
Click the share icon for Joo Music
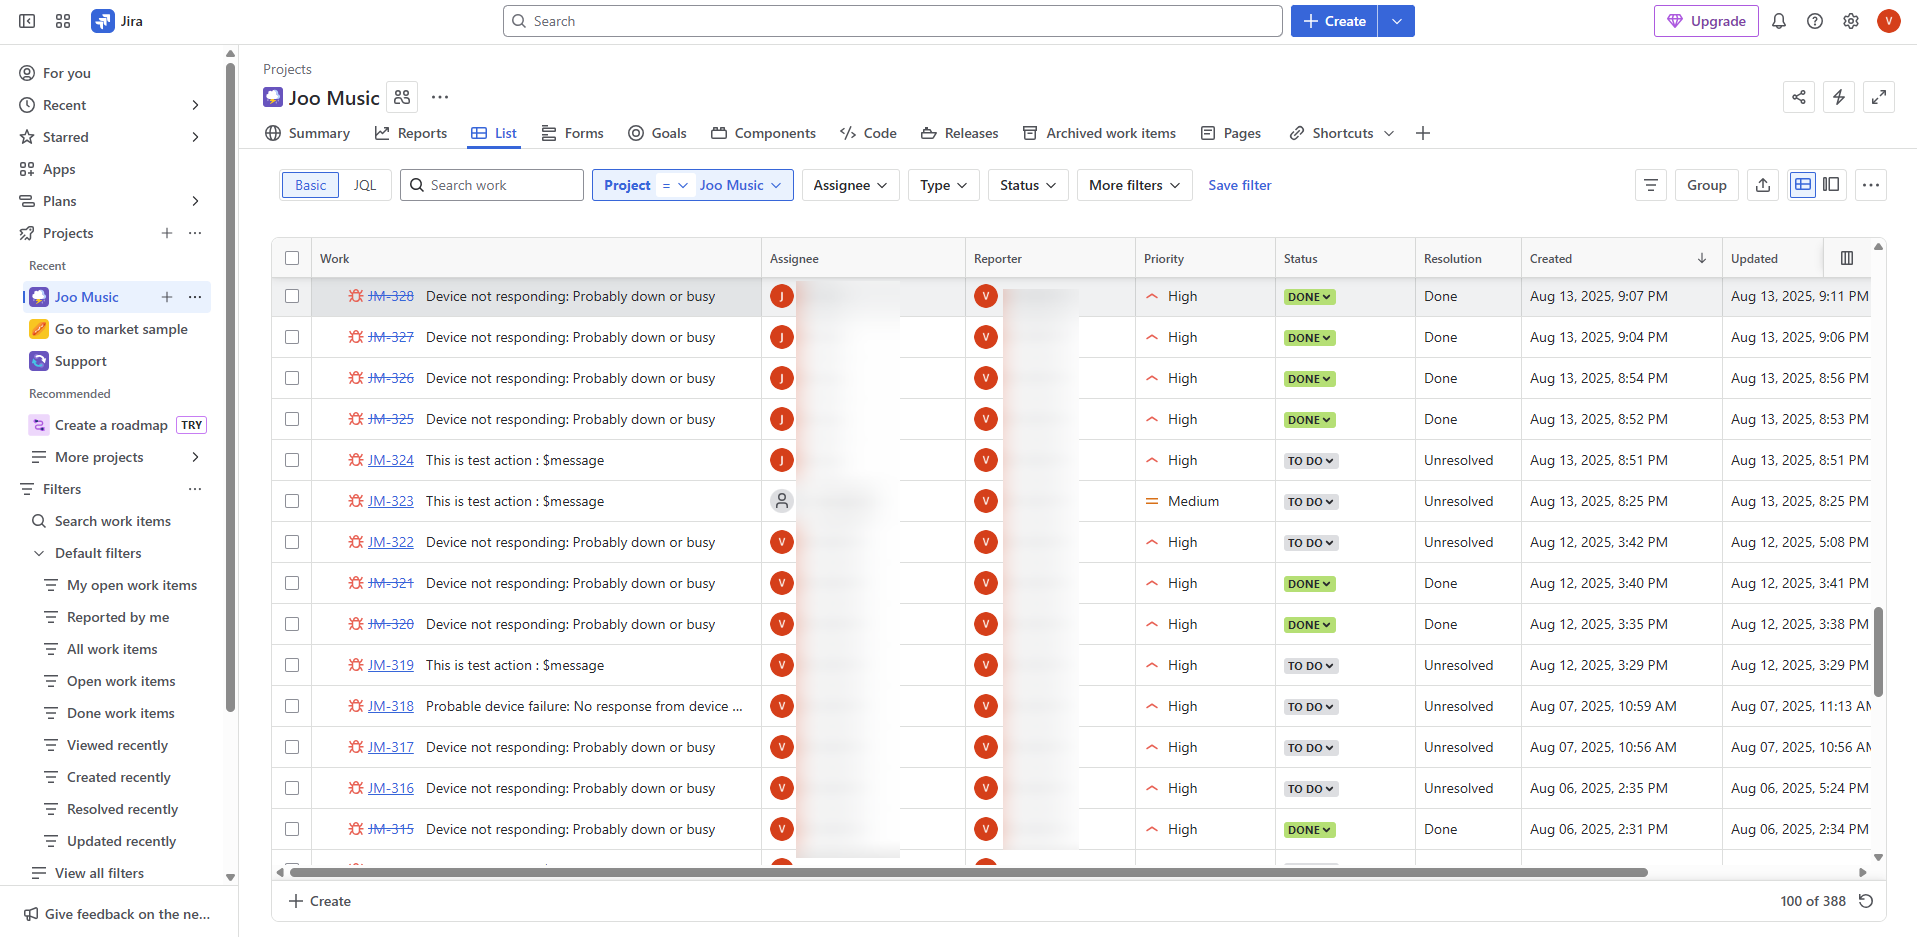(x=1798, y=97)
